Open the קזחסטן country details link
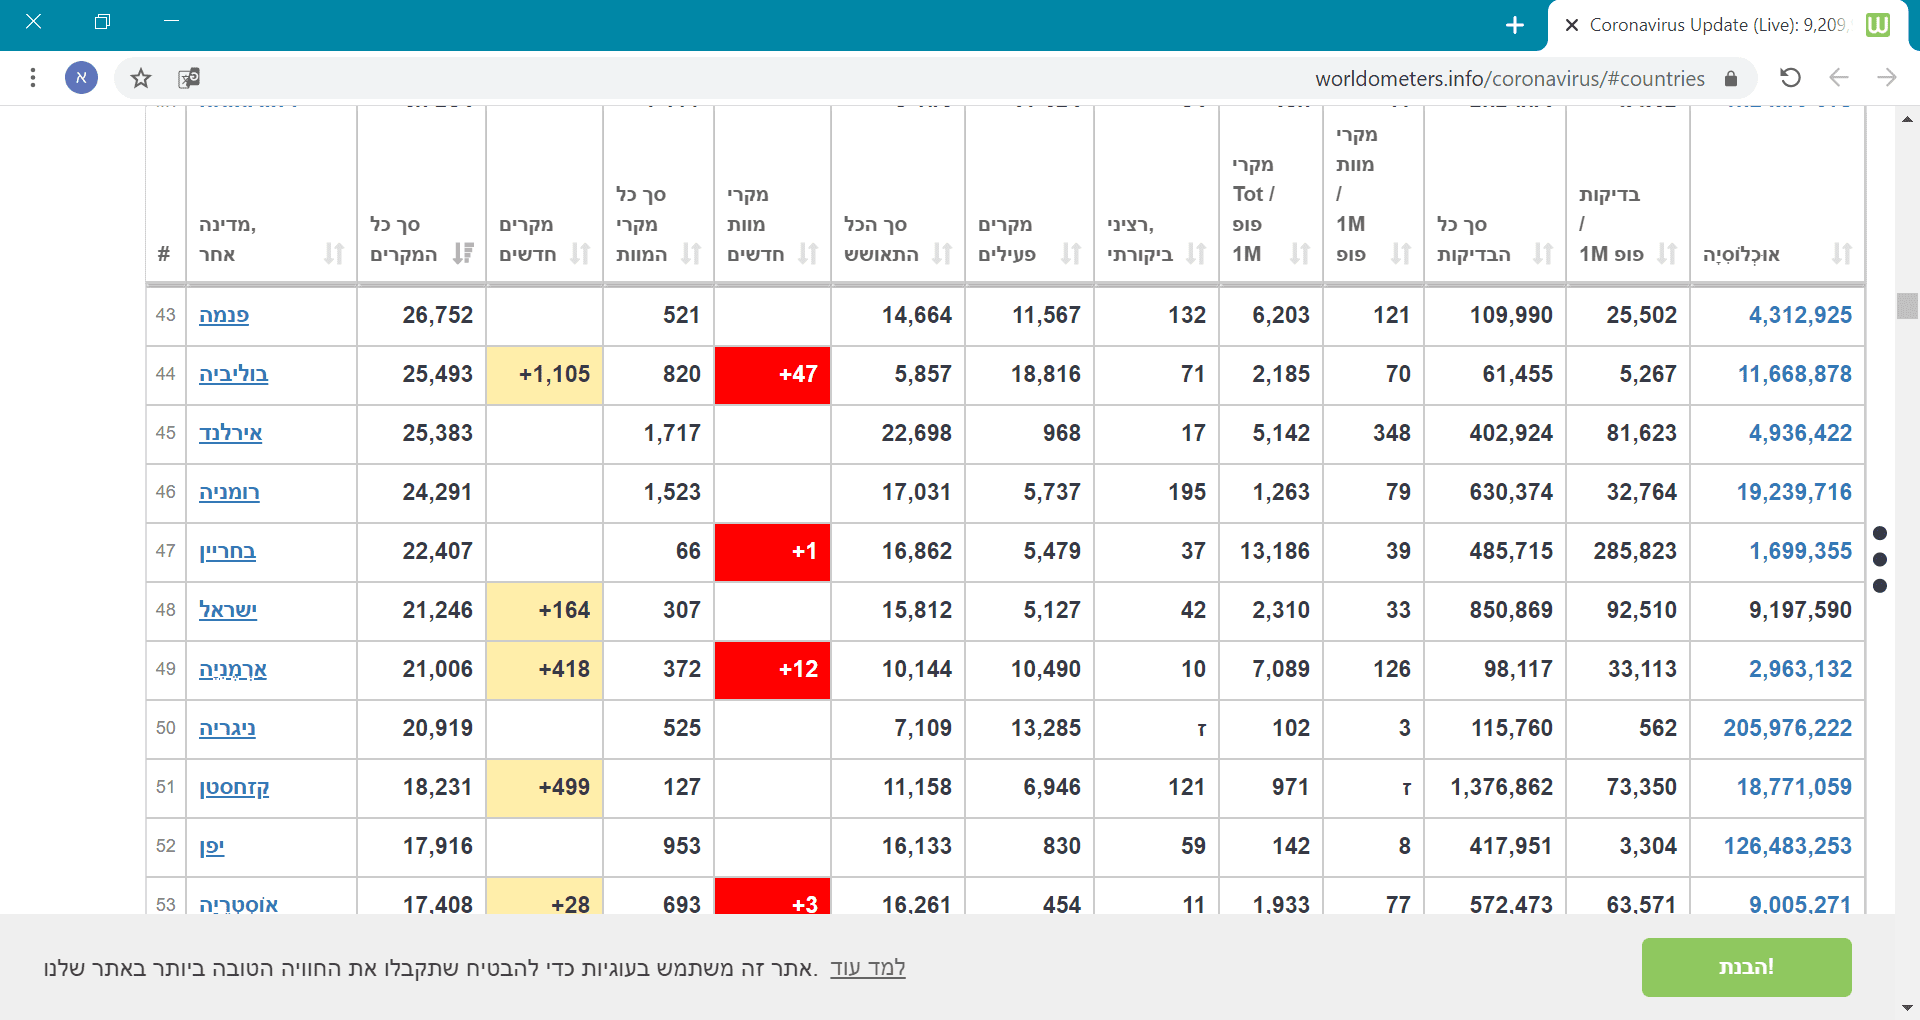 coord(233,788)
